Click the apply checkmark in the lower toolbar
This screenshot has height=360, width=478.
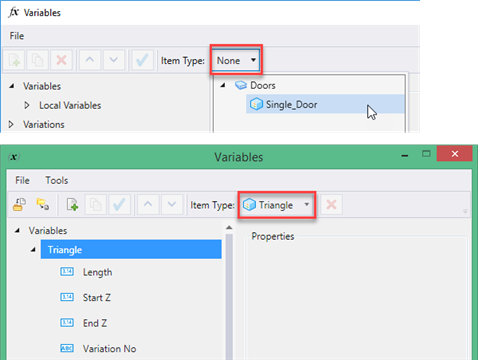119,204
